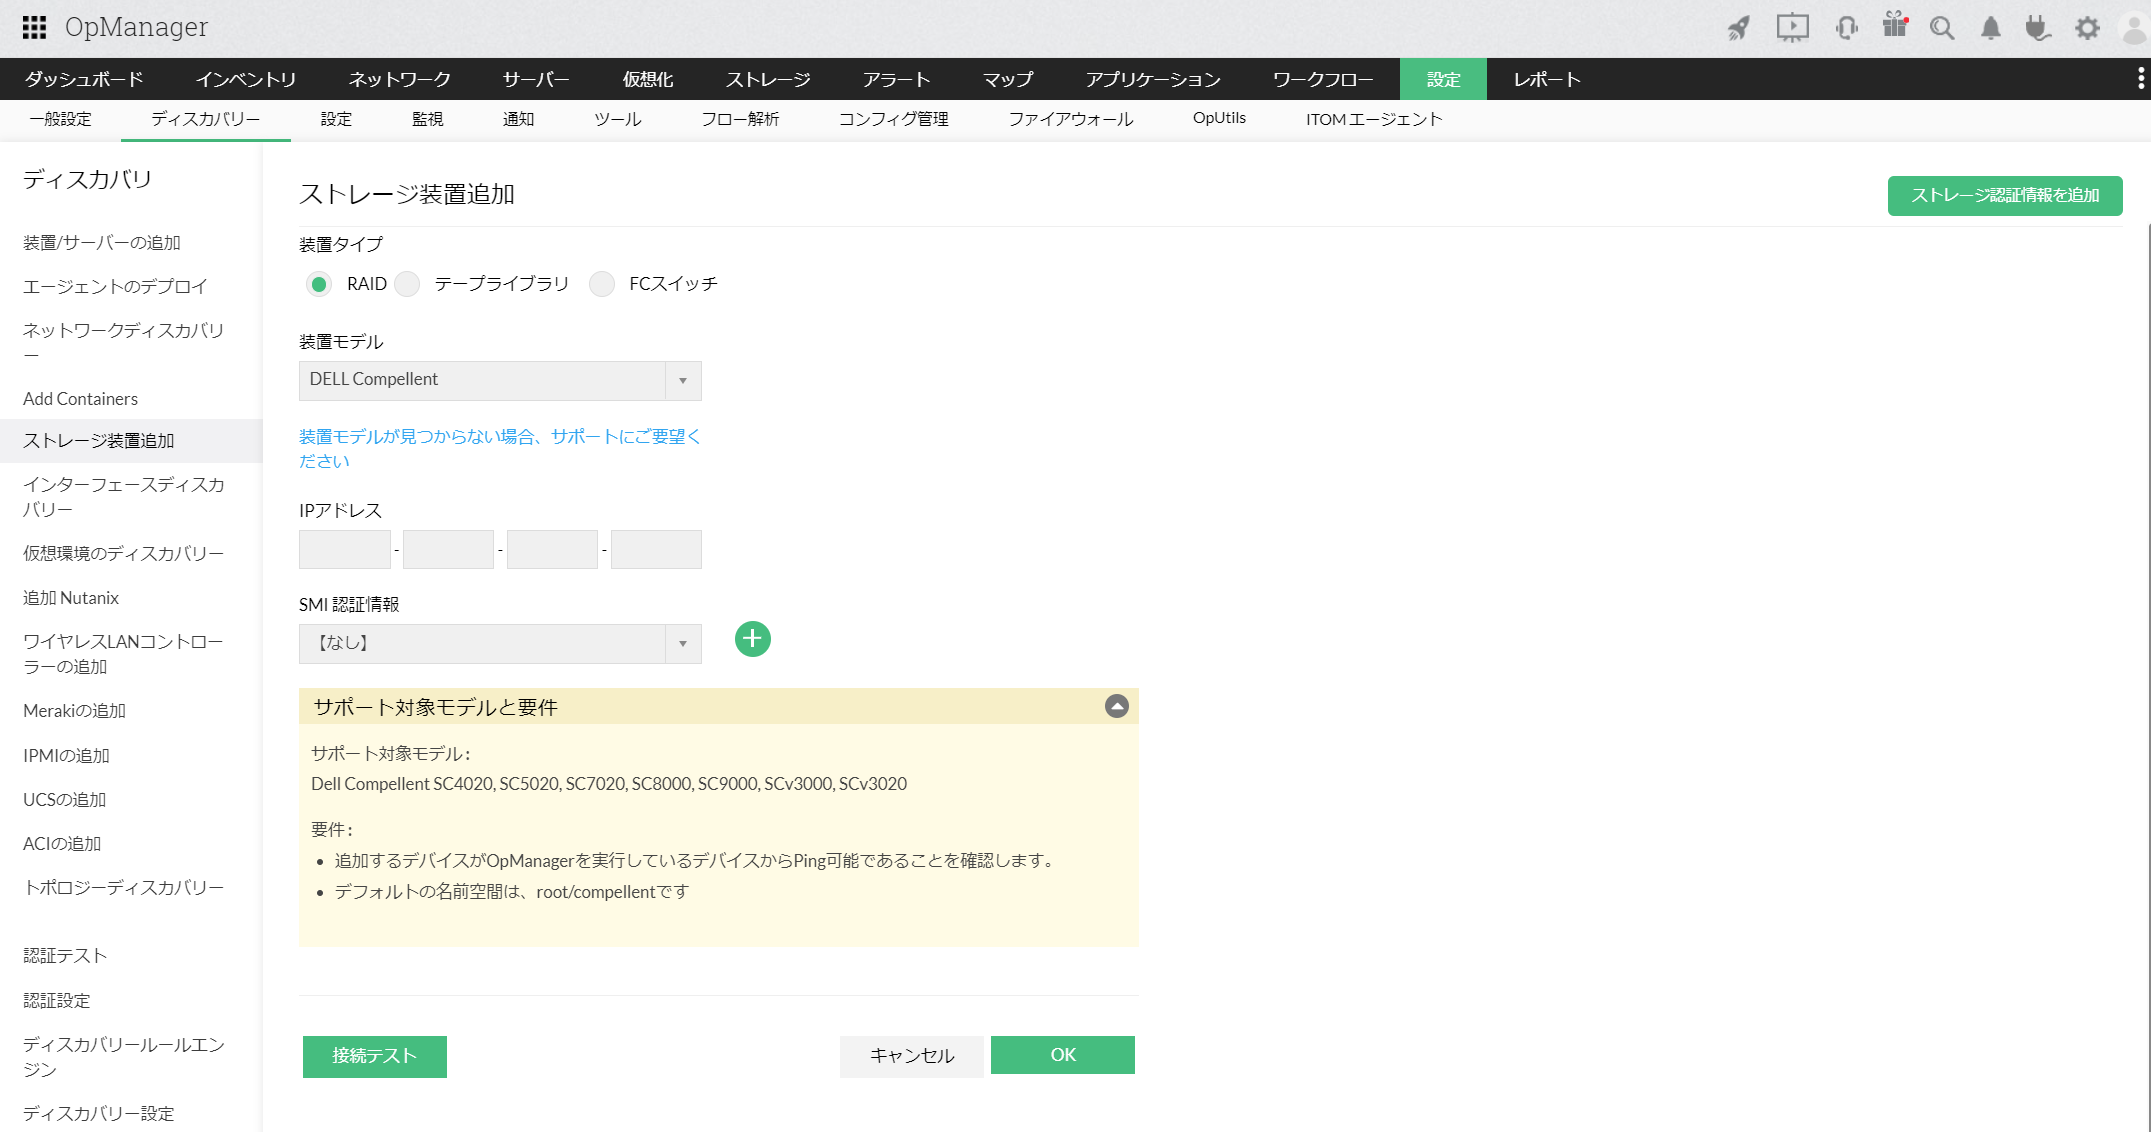Viewport: 2151px width, 1132px height.
Task: Click the green plus add-credential icon
Action: (752, 639)
